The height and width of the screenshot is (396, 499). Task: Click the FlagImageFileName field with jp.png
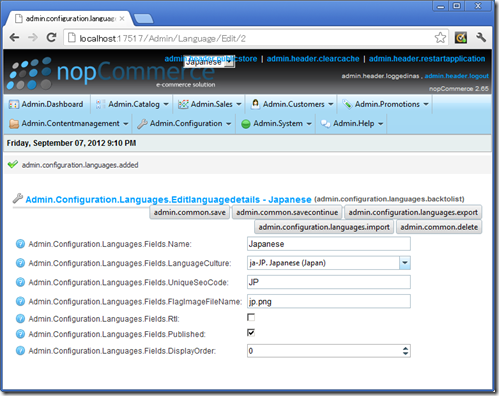[x=329, y=301]
